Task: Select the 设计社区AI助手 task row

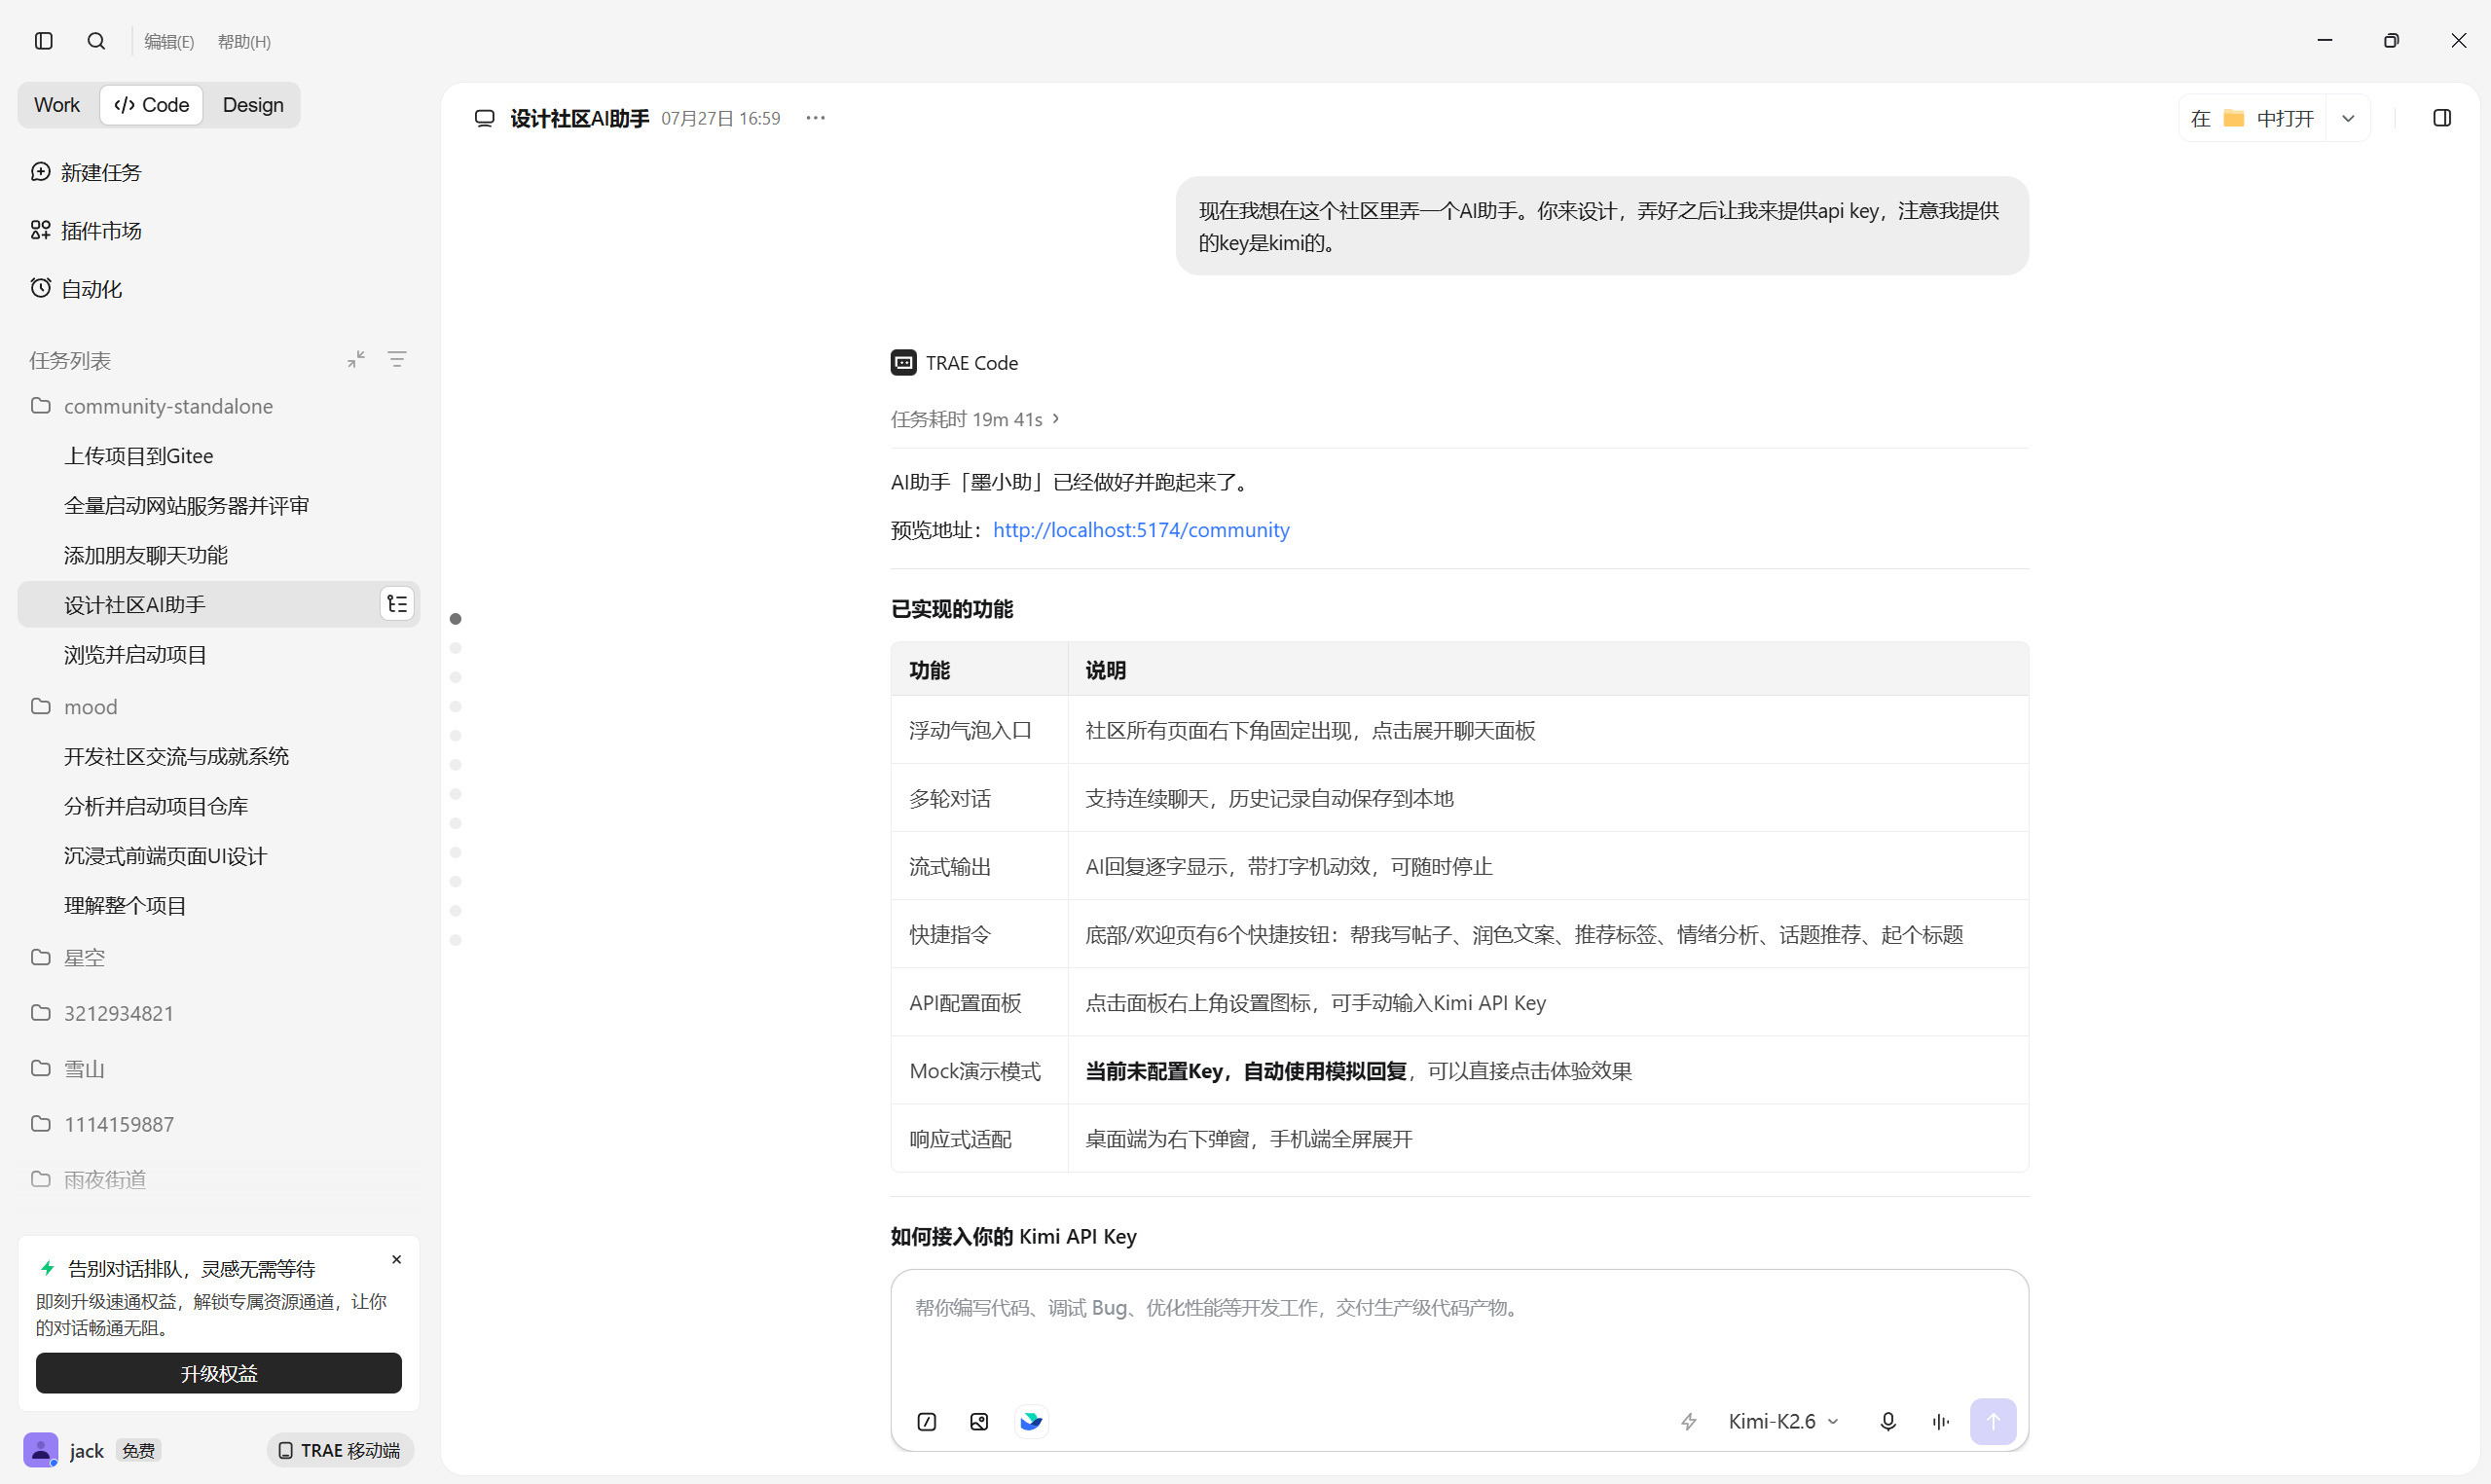Action: 218,605
